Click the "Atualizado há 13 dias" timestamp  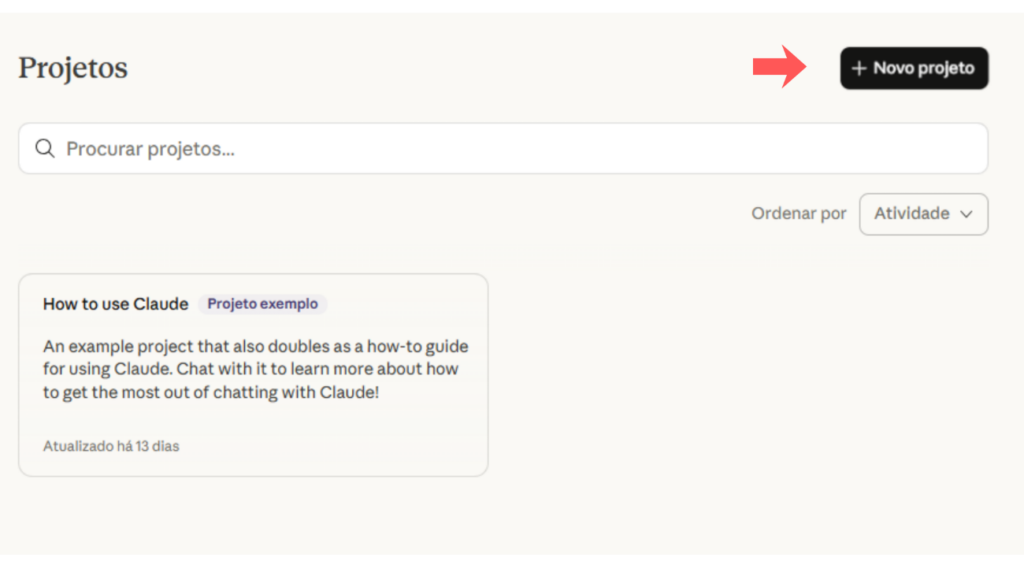111,446
